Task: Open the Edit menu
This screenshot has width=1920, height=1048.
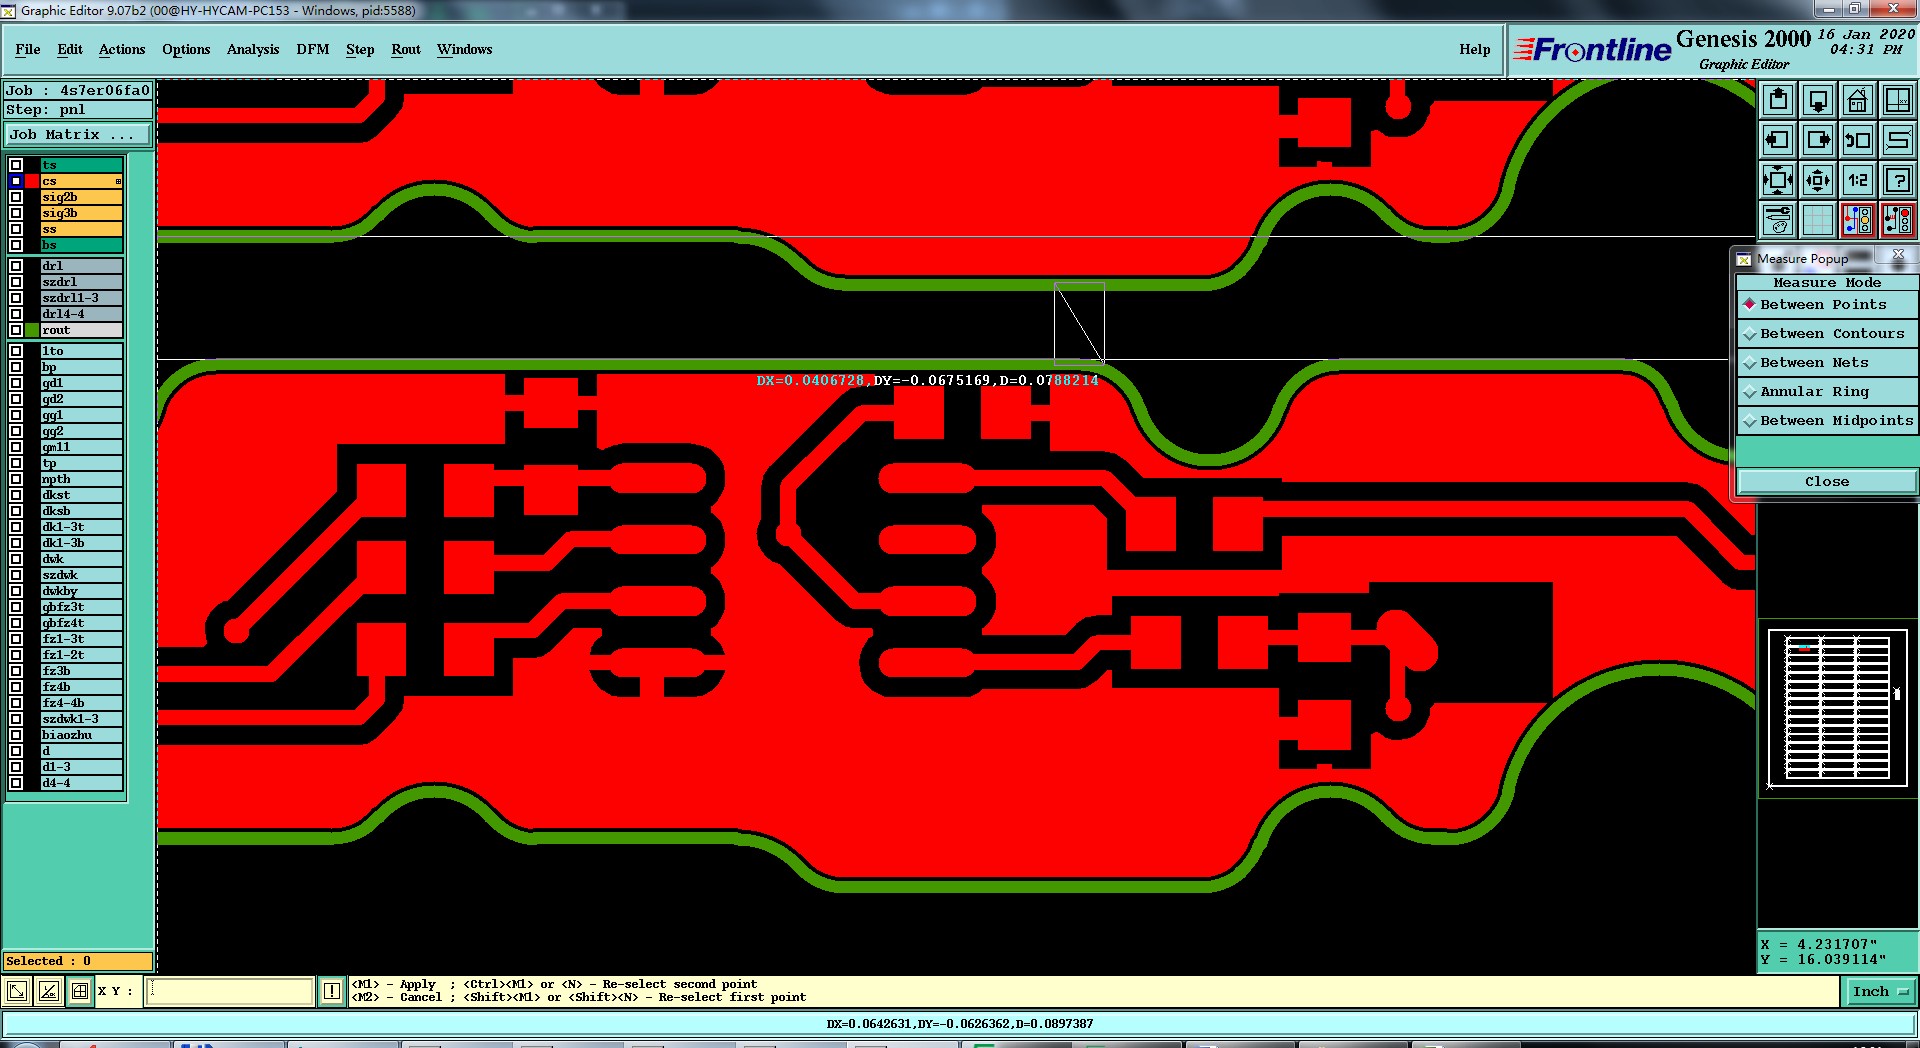Action: click(x=70, y=49)
